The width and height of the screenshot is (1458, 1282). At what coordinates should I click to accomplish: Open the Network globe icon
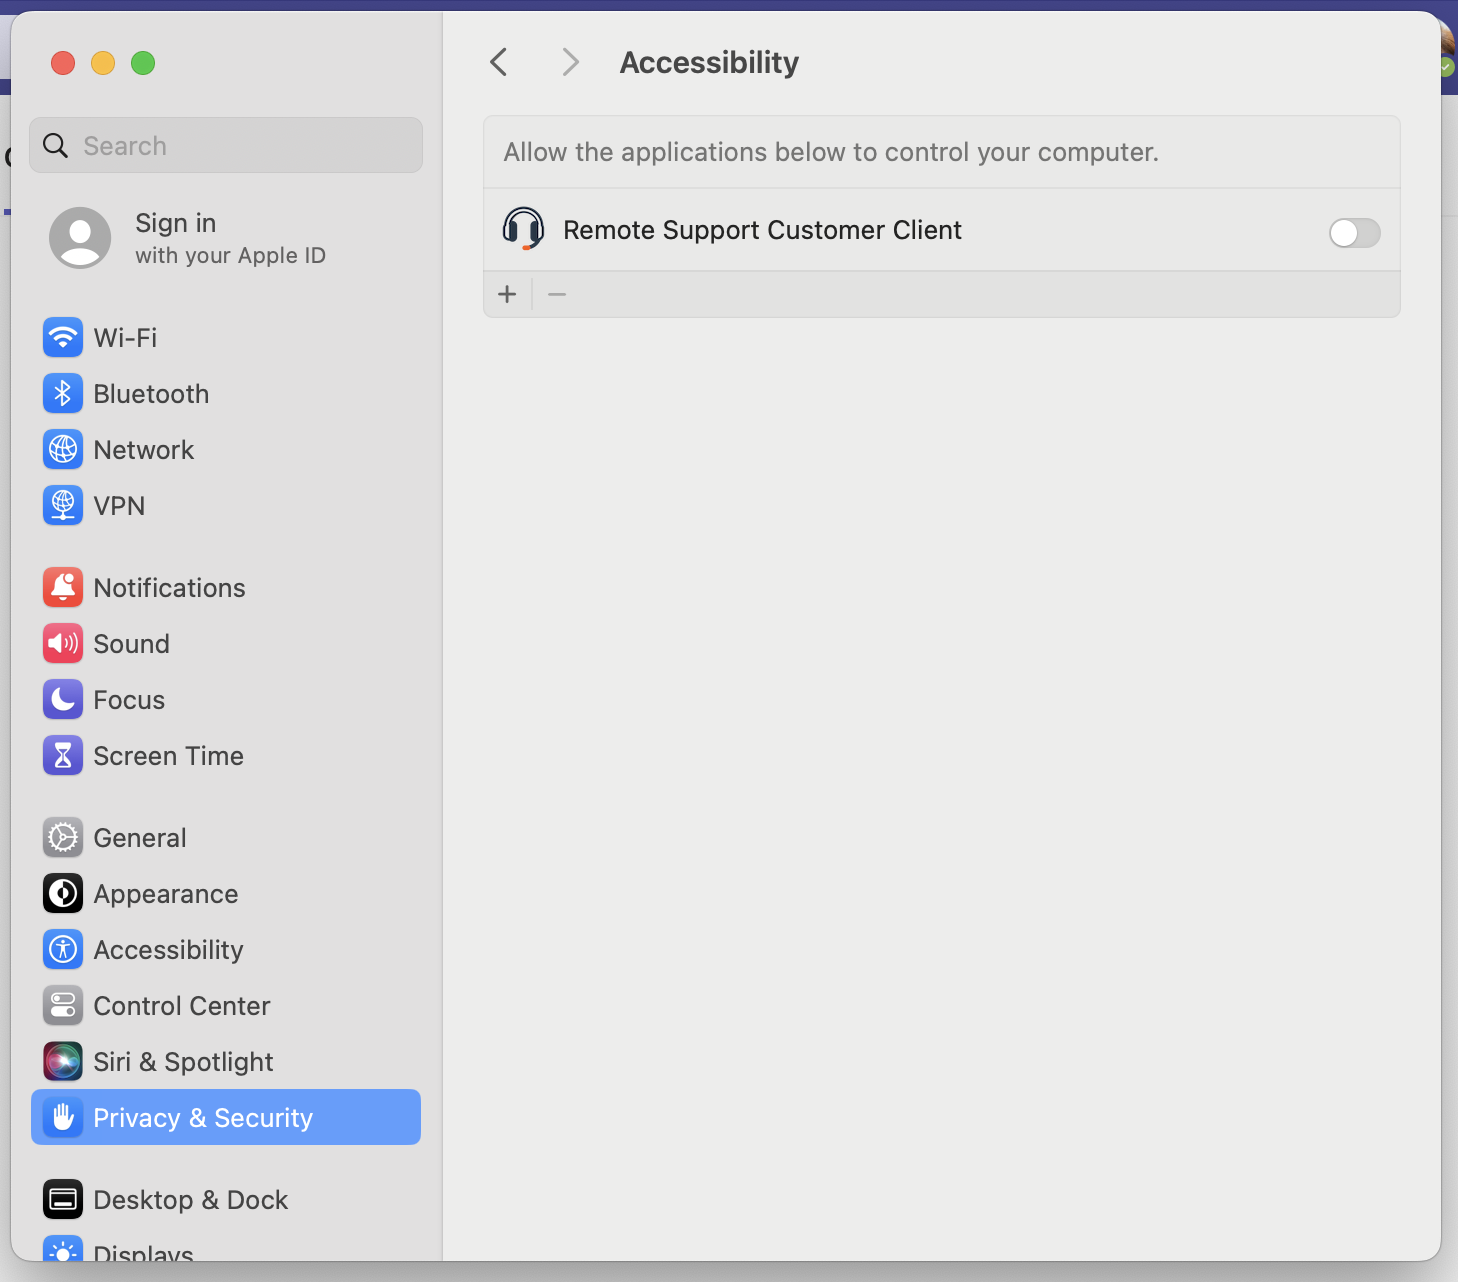click(x=63, y=450)
